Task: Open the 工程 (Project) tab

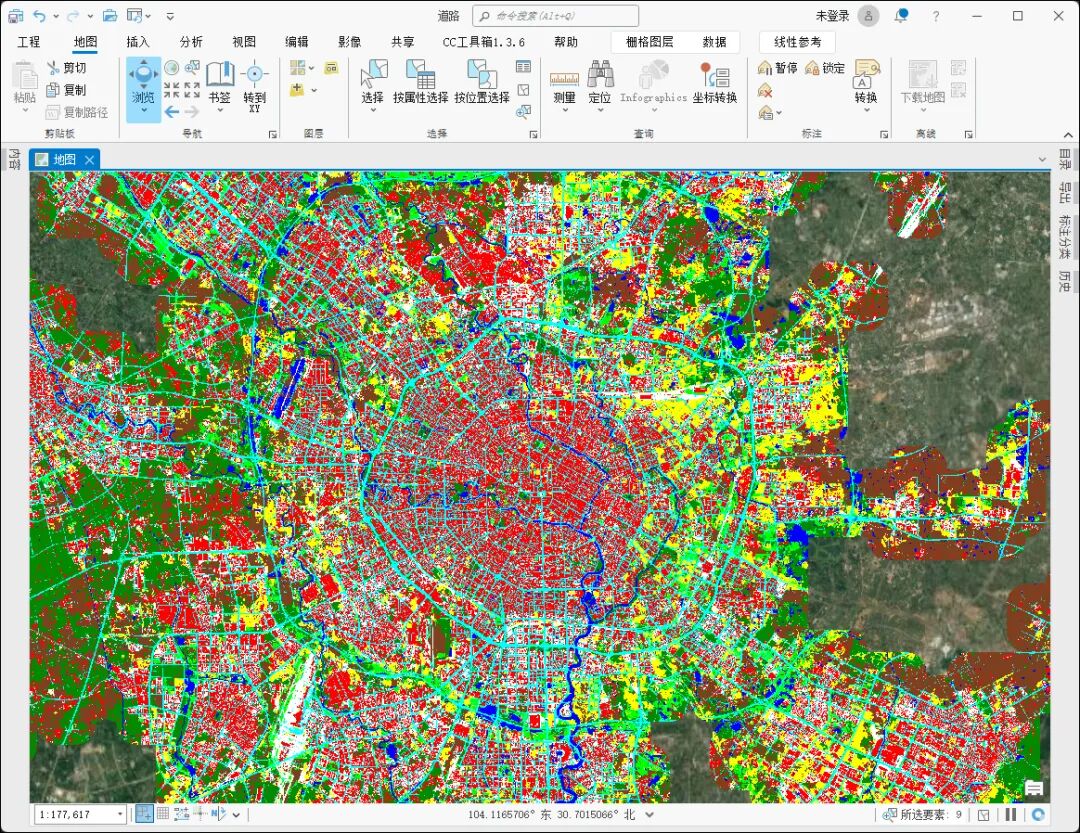Action: pos(29,42)
